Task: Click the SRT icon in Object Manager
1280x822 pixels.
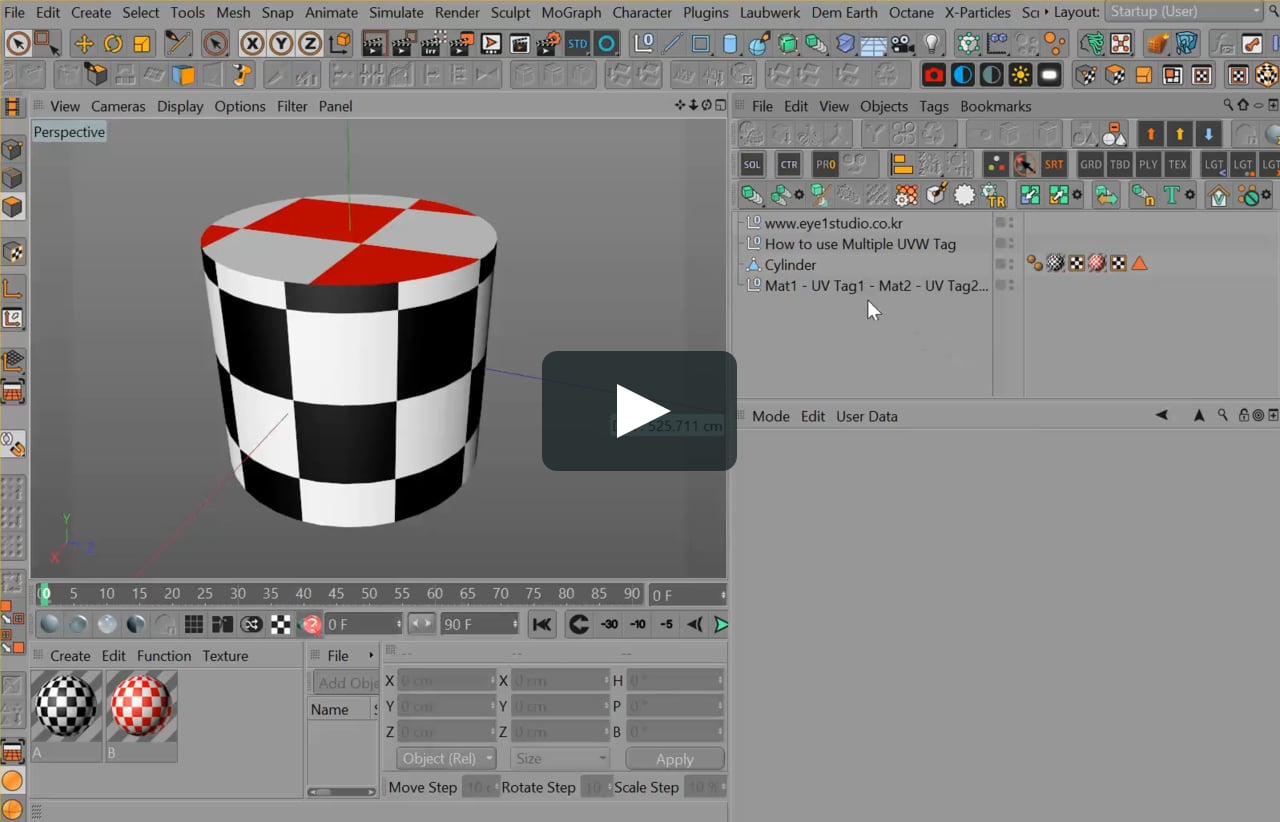Action: [x=1054, y=165]
